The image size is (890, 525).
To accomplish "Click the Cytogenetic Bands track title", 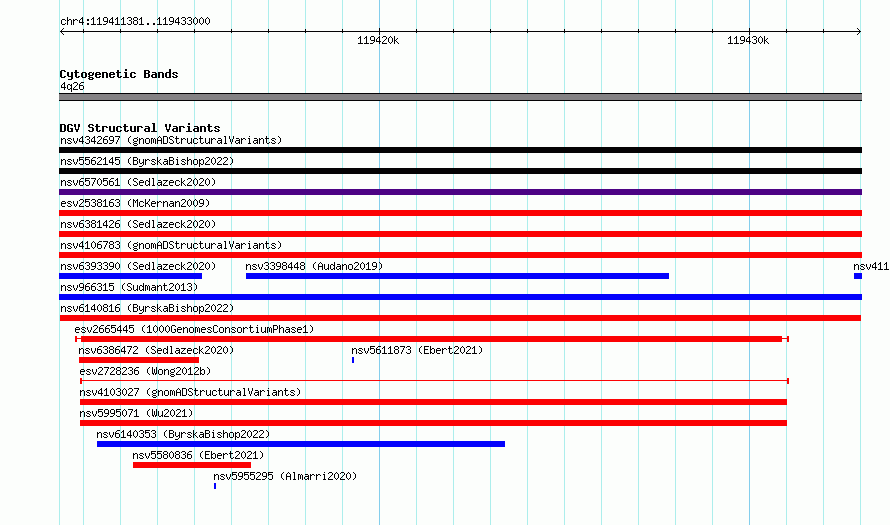I will [x=119, y=74].
